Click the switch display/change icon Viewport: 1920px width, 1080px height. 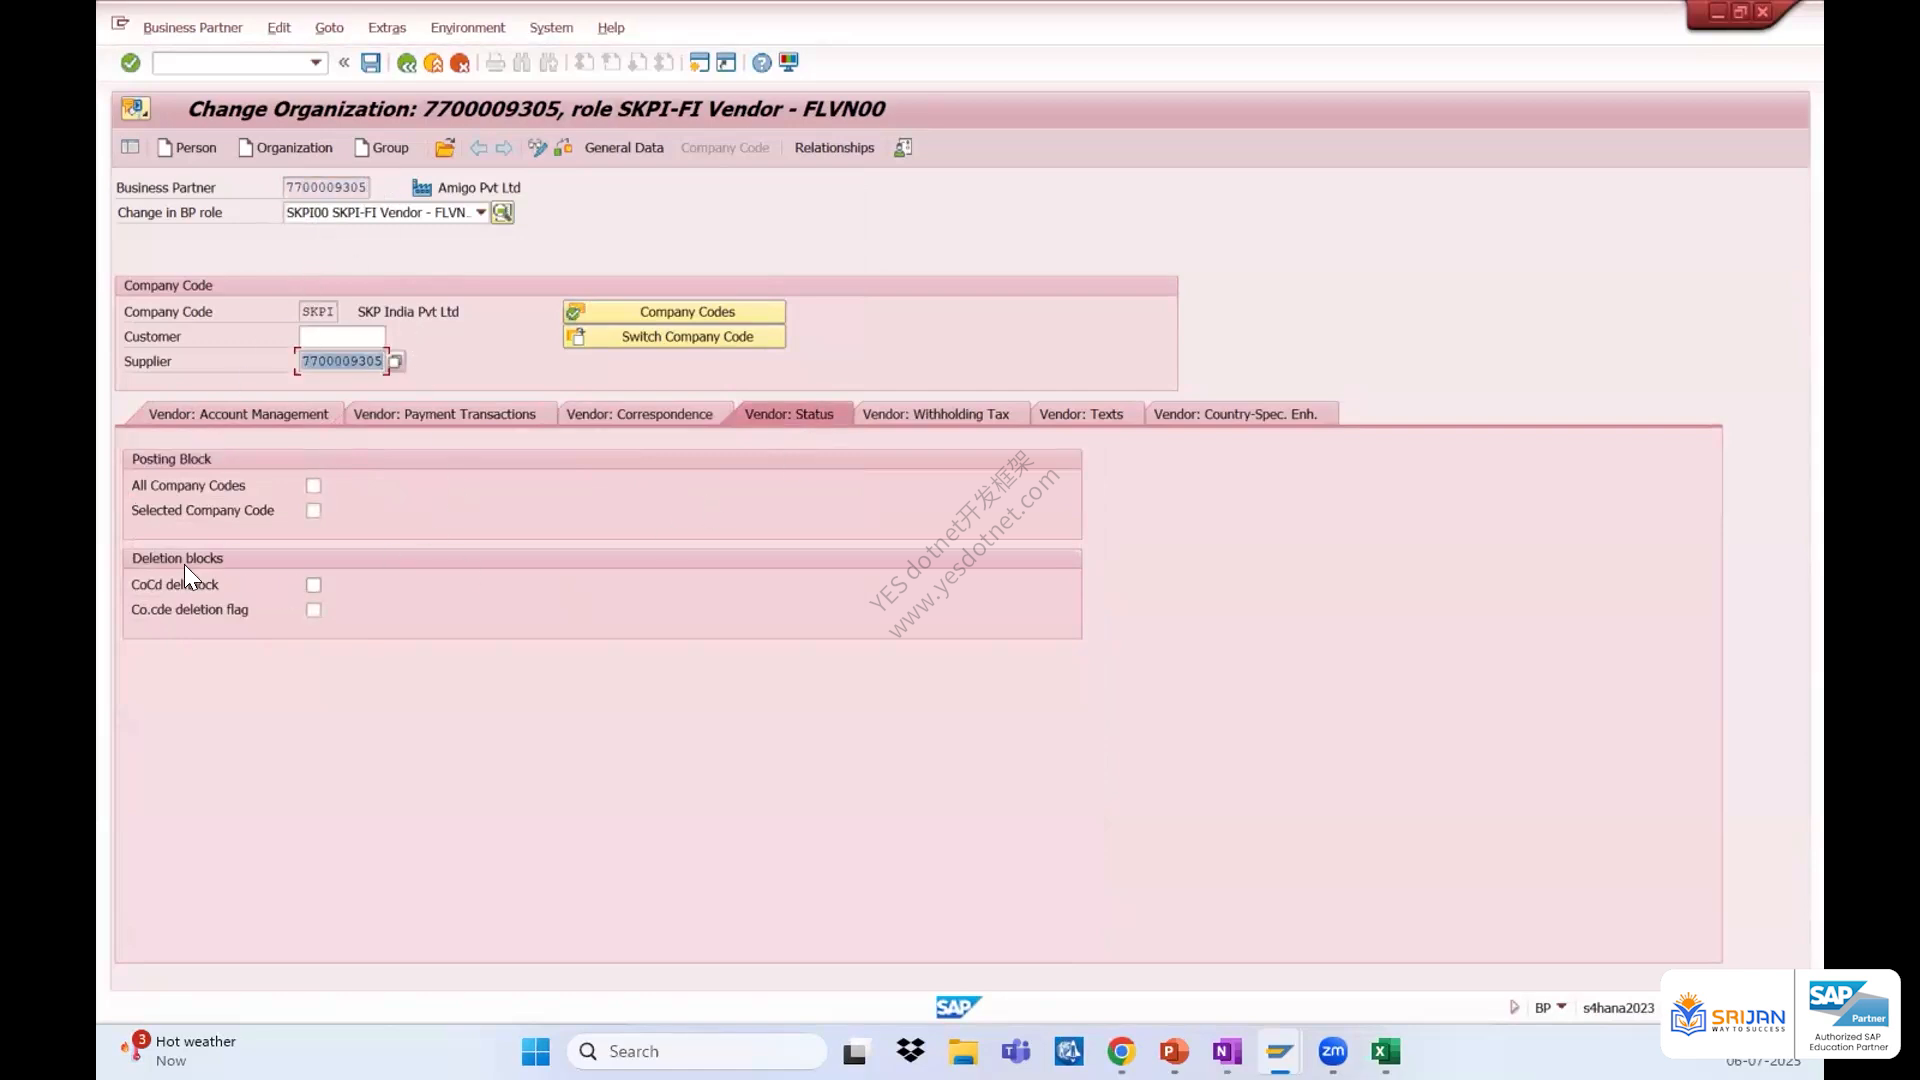point(537,148)
